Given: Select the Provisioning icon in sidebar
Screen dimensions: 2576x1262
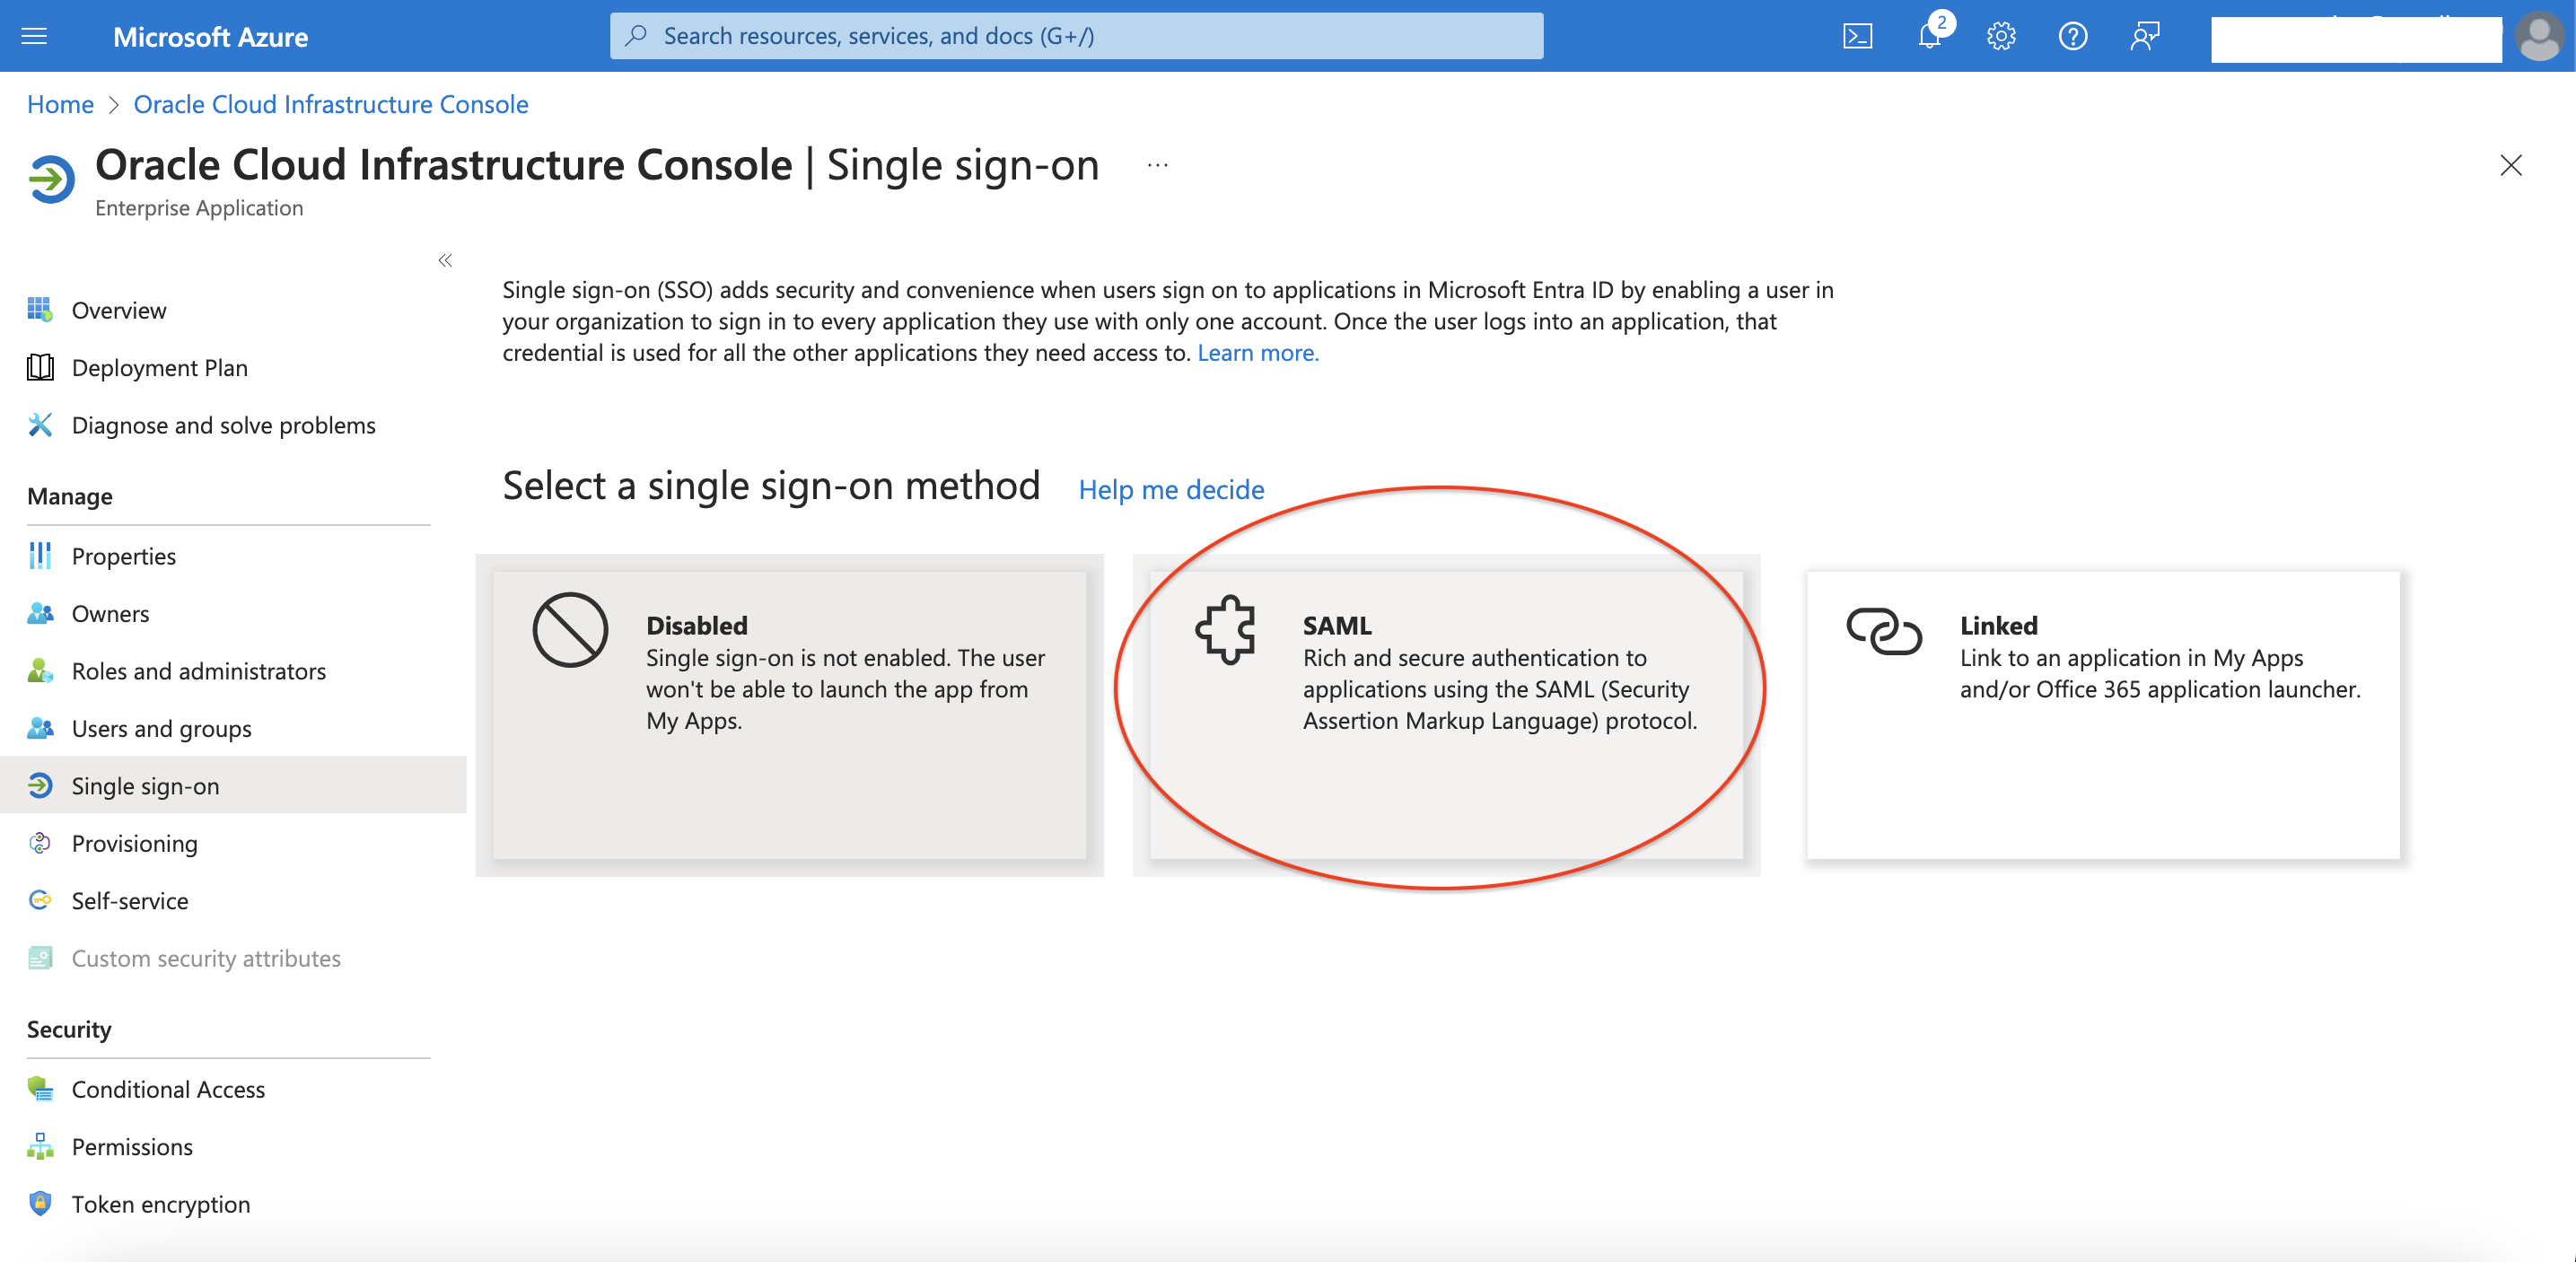Looking at the screenshot, I should pos(40,843).
